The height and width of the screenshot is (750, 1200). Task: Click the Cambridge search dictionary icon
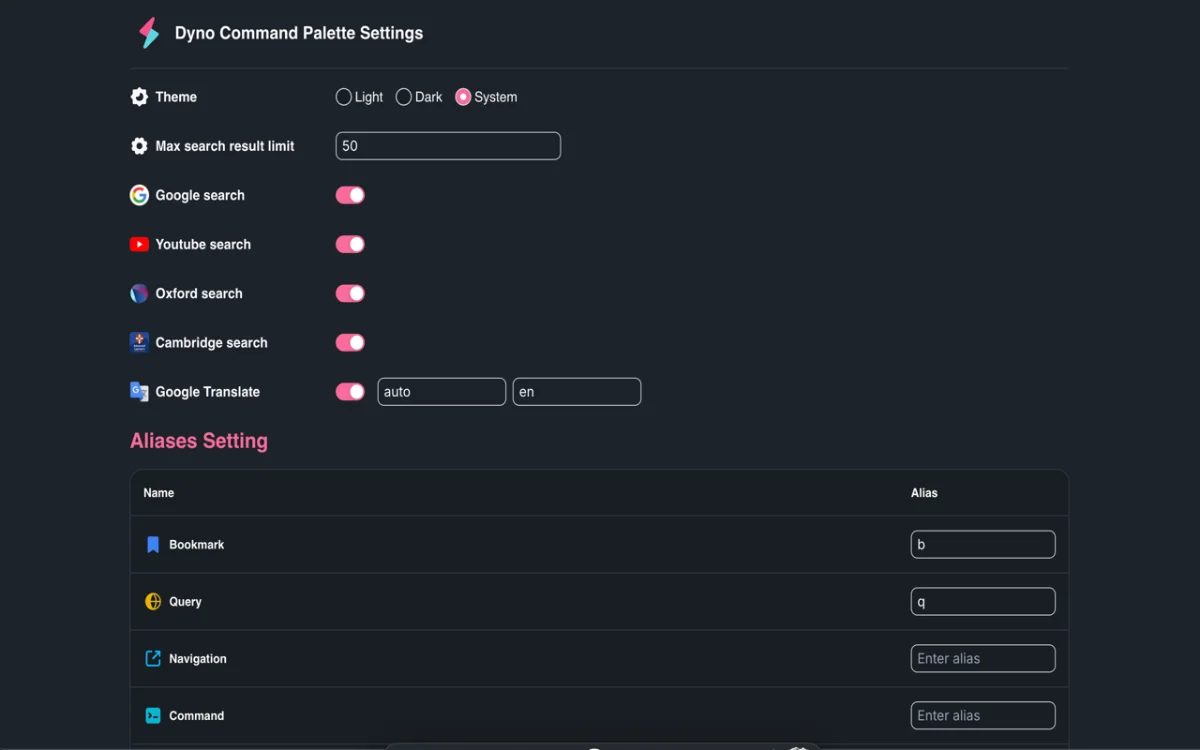pos(139,342)
